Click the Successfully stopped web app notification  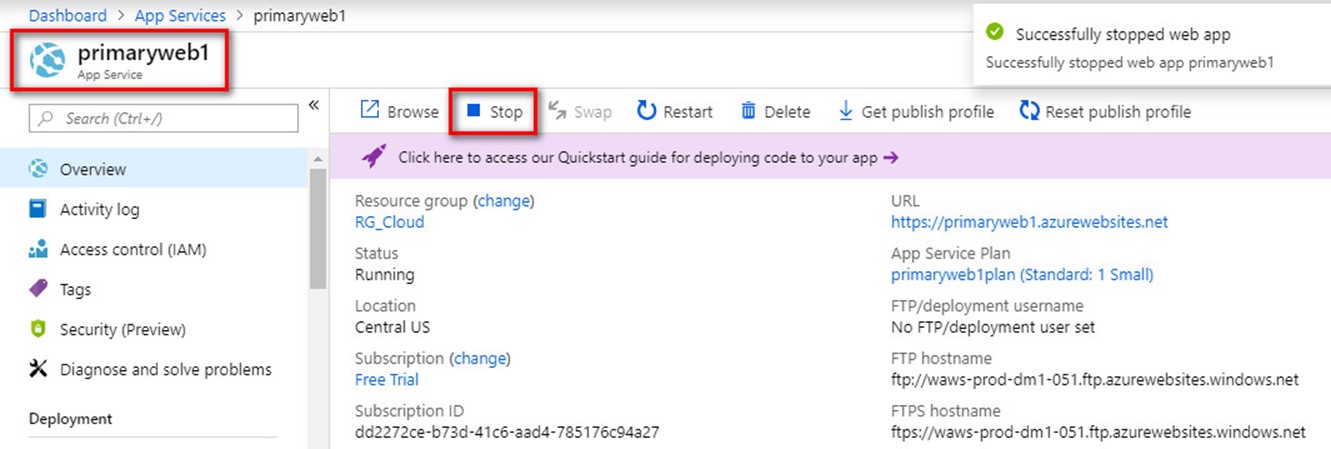coord(1152,48)
